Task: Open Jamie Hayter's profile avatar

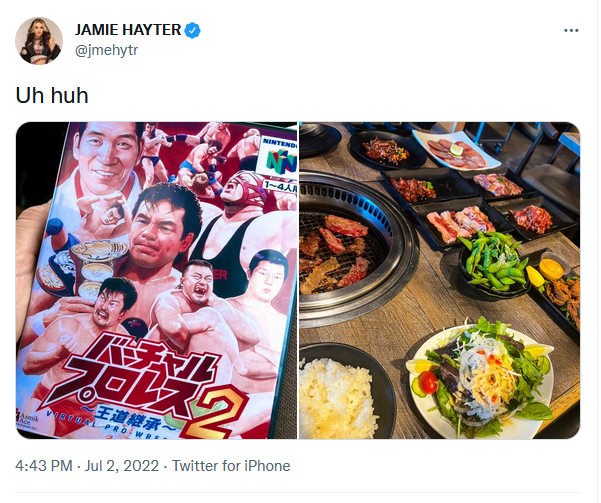Action: (x=39, y=41)
